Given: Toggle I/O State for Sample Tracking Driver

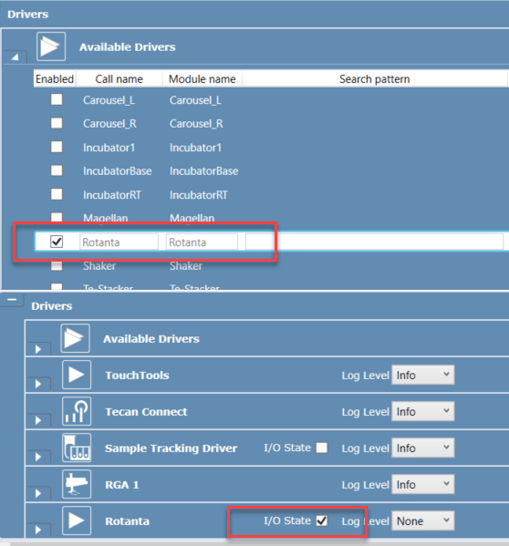Looking at the screenshot, I should pyautogui.click(x=322, y=448).
